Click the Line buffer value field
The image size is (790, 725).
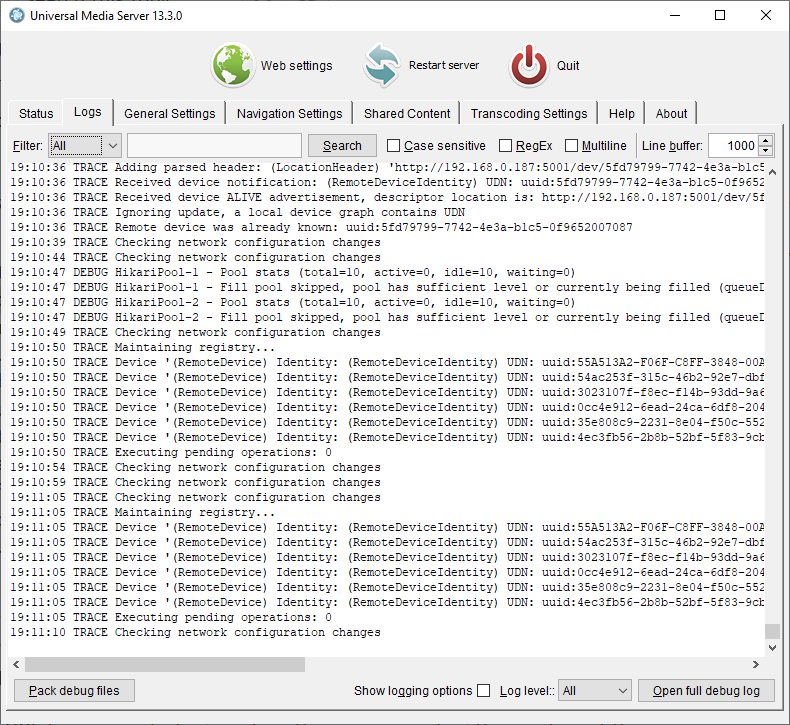(734, 146)
